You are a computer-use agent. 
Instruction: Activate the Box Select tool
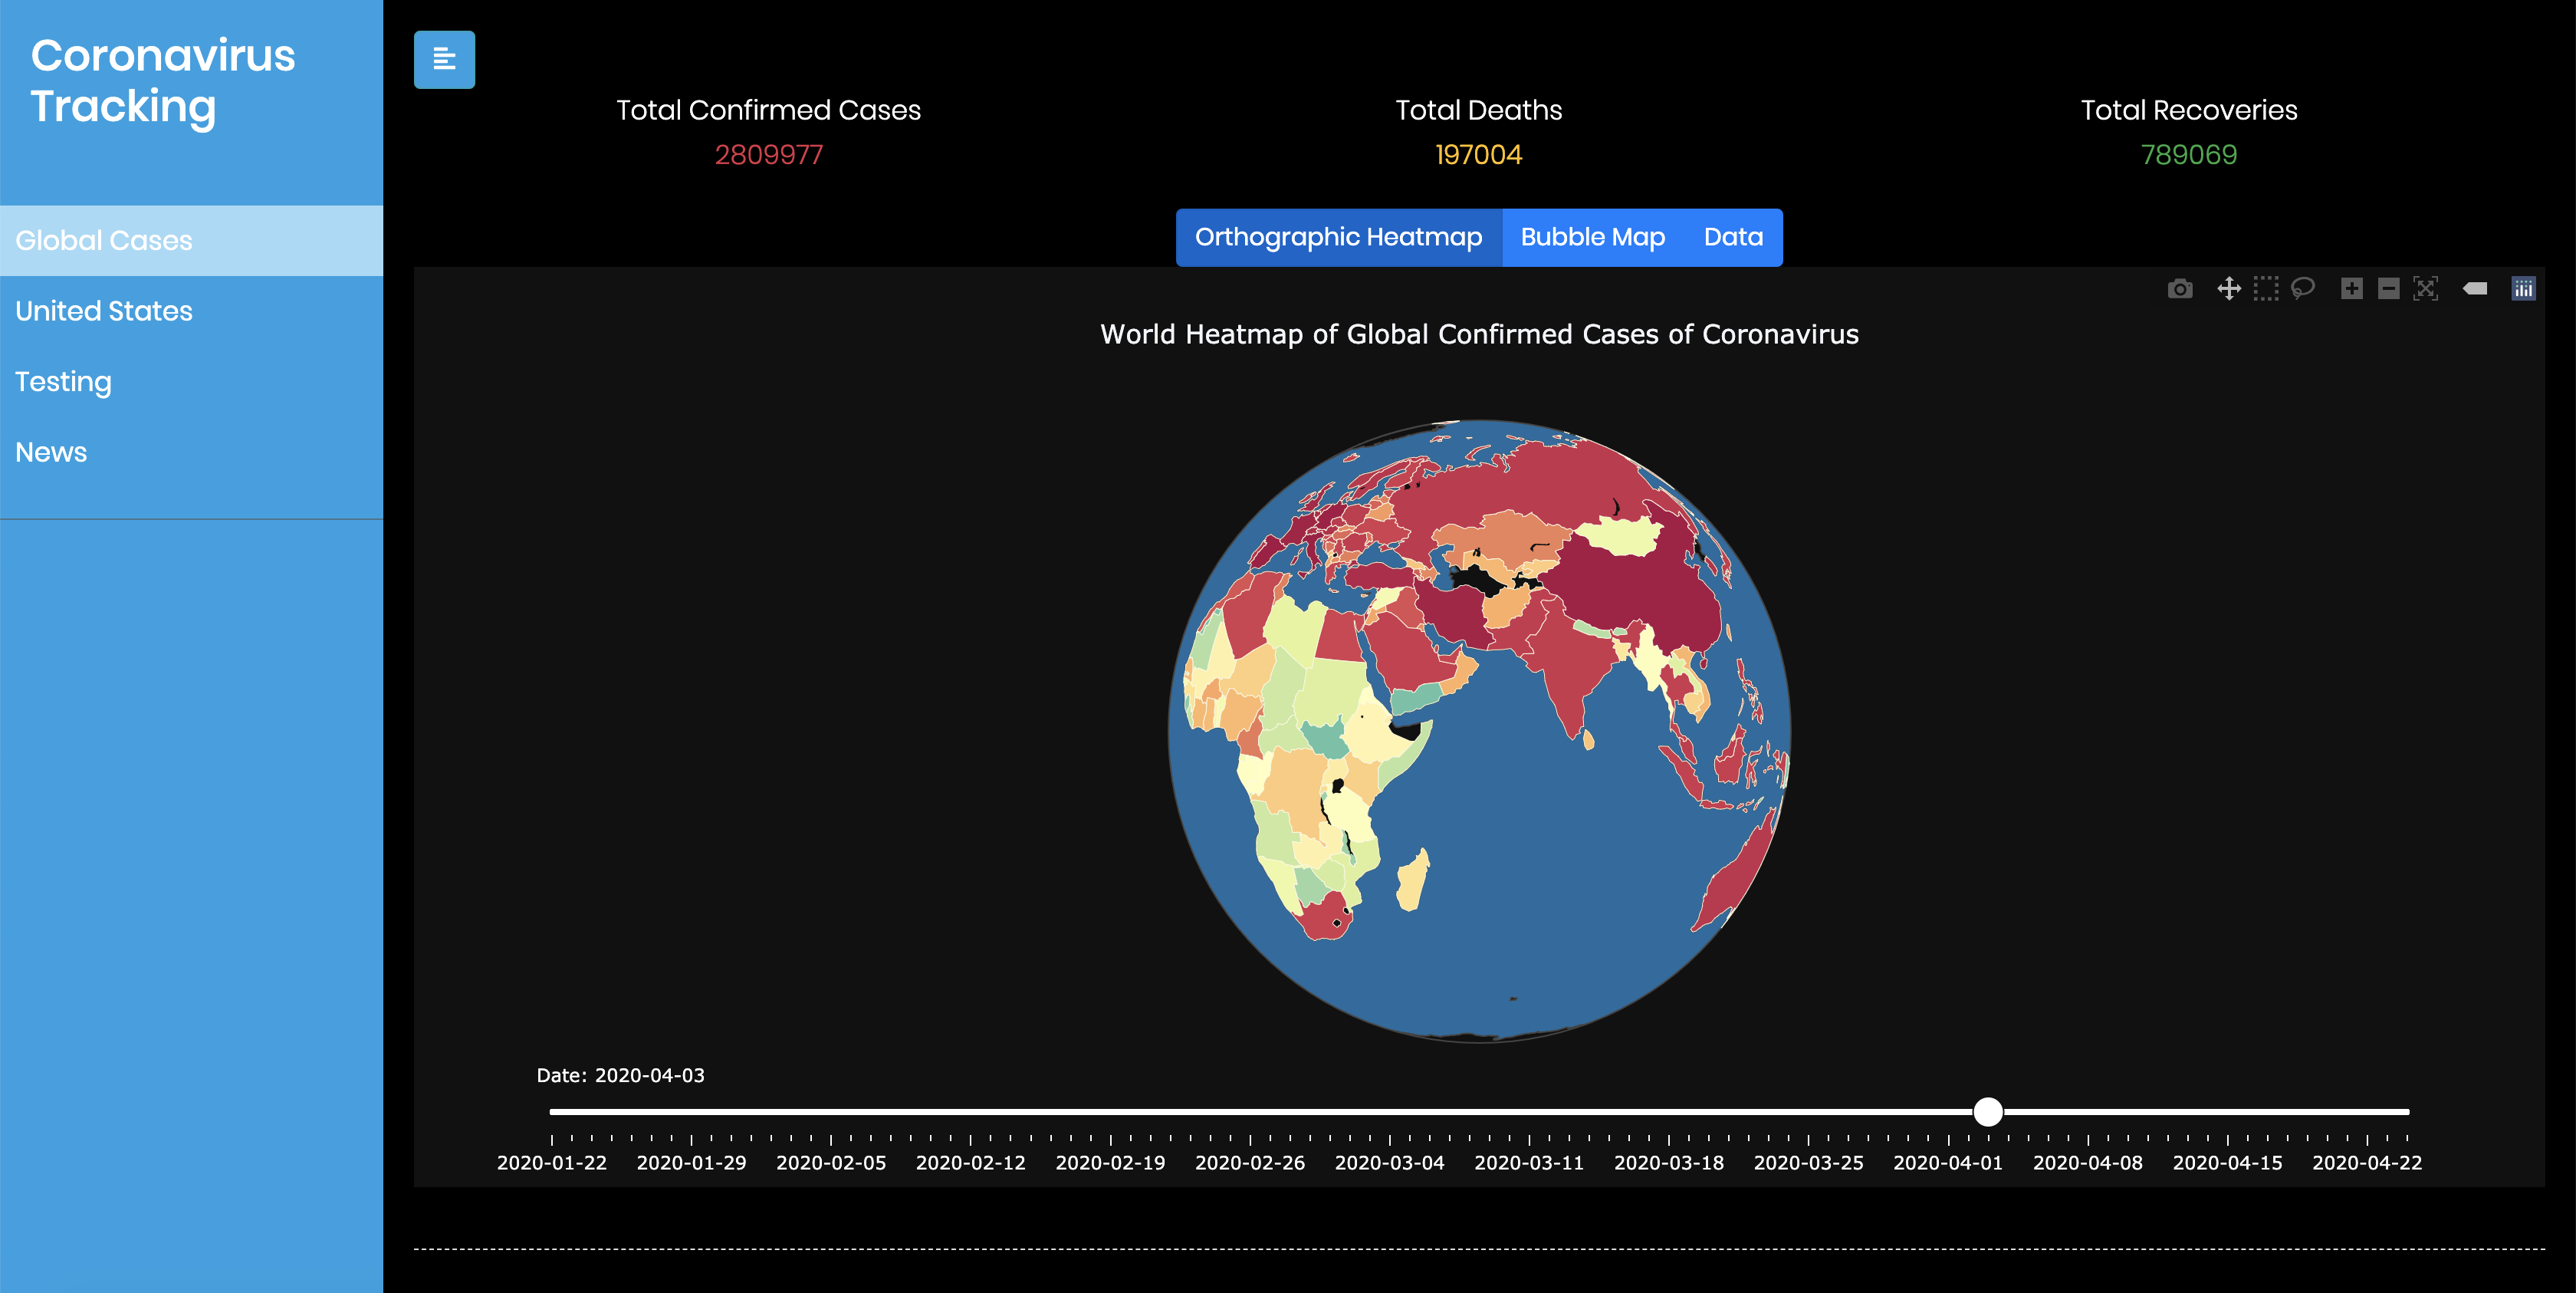pos(2266,289)
